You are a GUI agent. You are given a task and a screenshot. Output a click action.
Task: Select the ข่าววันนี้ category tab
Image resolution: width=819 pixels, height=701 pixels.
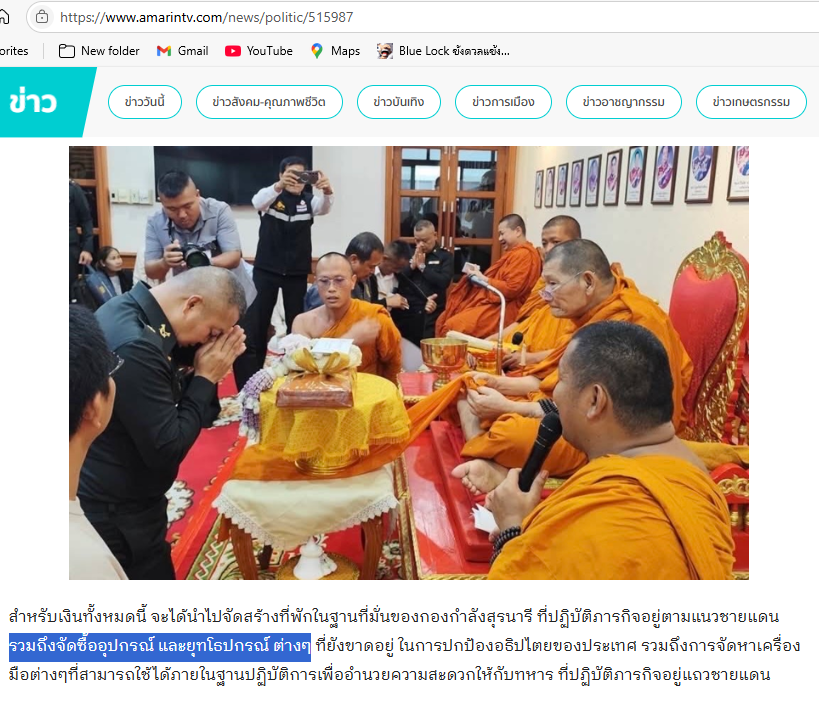coord(145,102)
